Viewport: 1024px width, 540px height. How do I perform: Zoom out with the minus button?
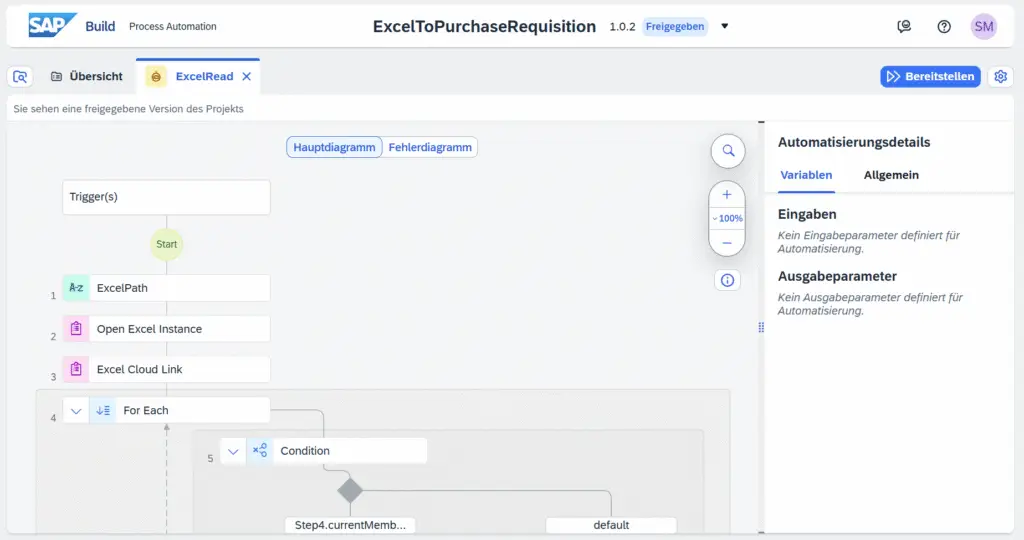click(x=727, y=243)
